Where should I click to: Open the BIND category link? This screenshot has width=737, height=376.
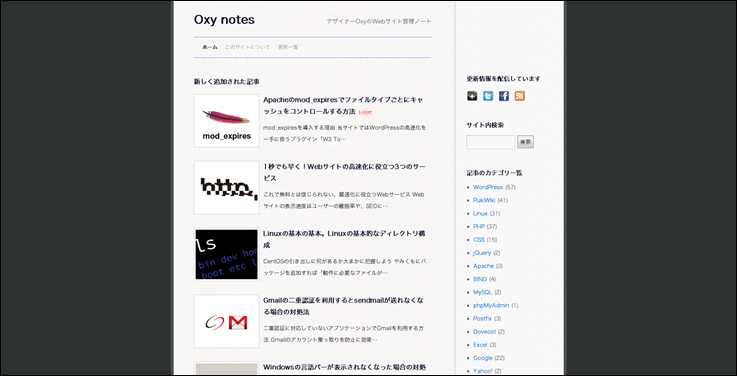pyautogui.click(x=480, y=279)
